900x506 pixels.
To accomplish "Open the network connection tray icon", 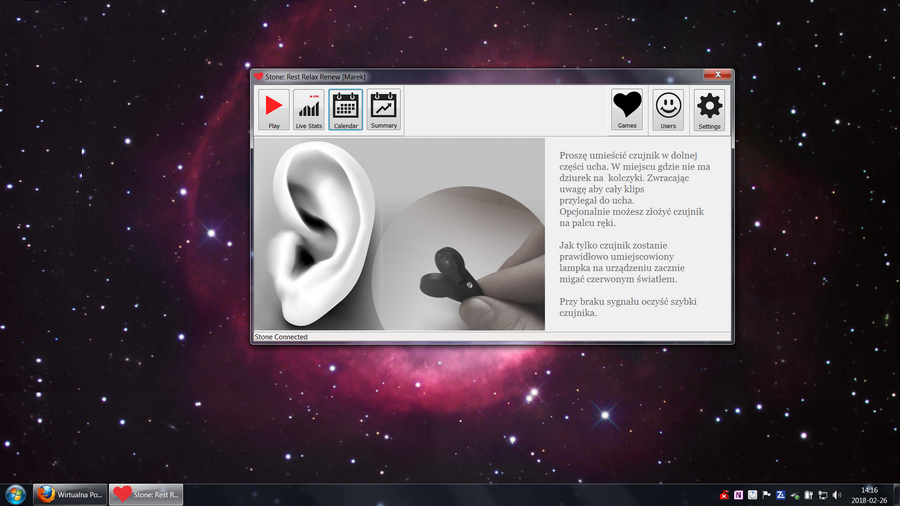I will pos(823,495).
